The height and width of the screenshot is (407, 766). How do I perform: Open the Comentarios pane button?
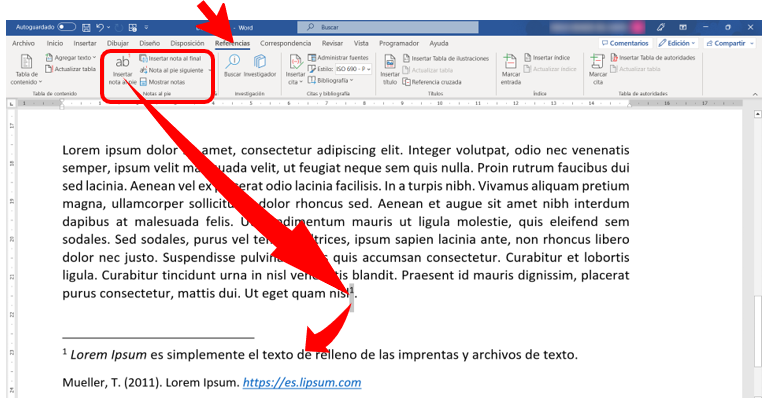625,43
